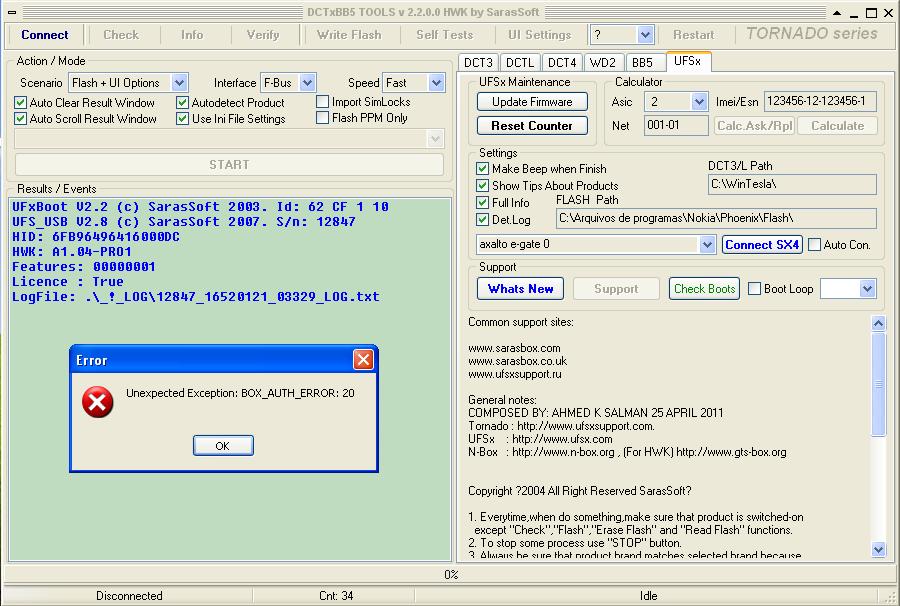900x606 pixels.
Task: Toggle Auto Clear Result Window checkbox
Action: (x=21, y=103)
